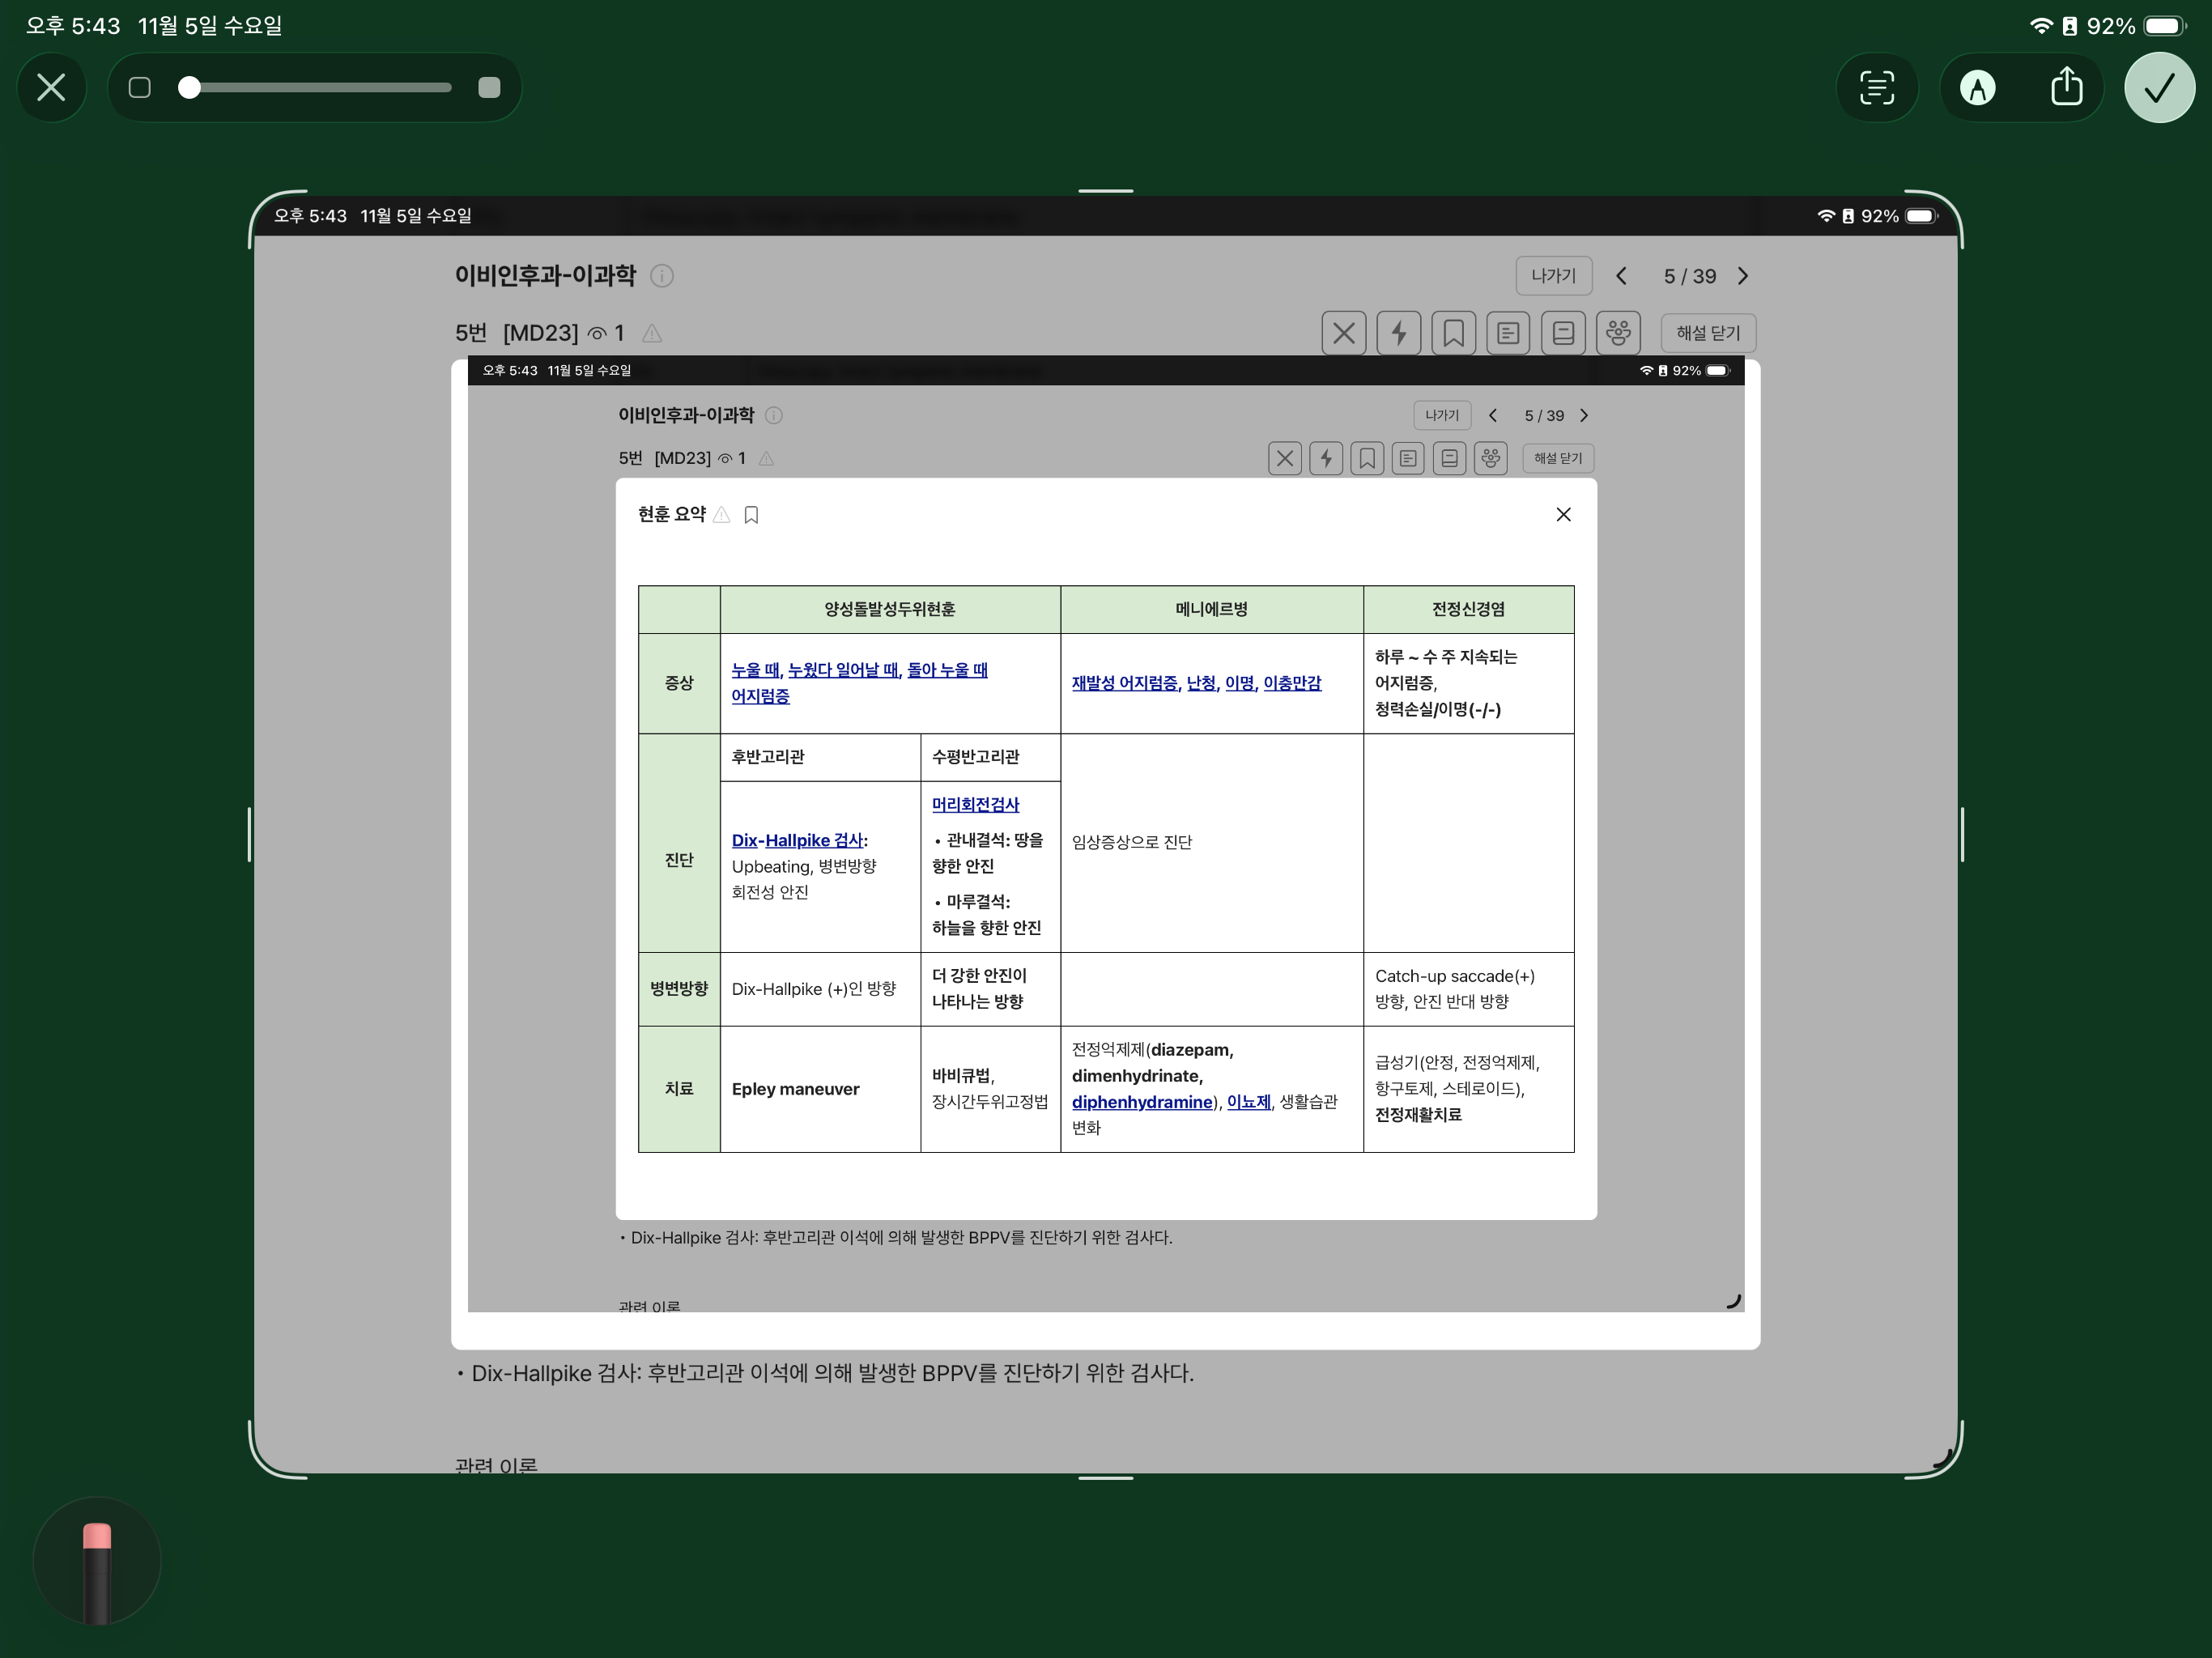Viewport: 2212px width, 1658px height.
Task: Open the 머리회전검사 link
Action: (975, 804)
